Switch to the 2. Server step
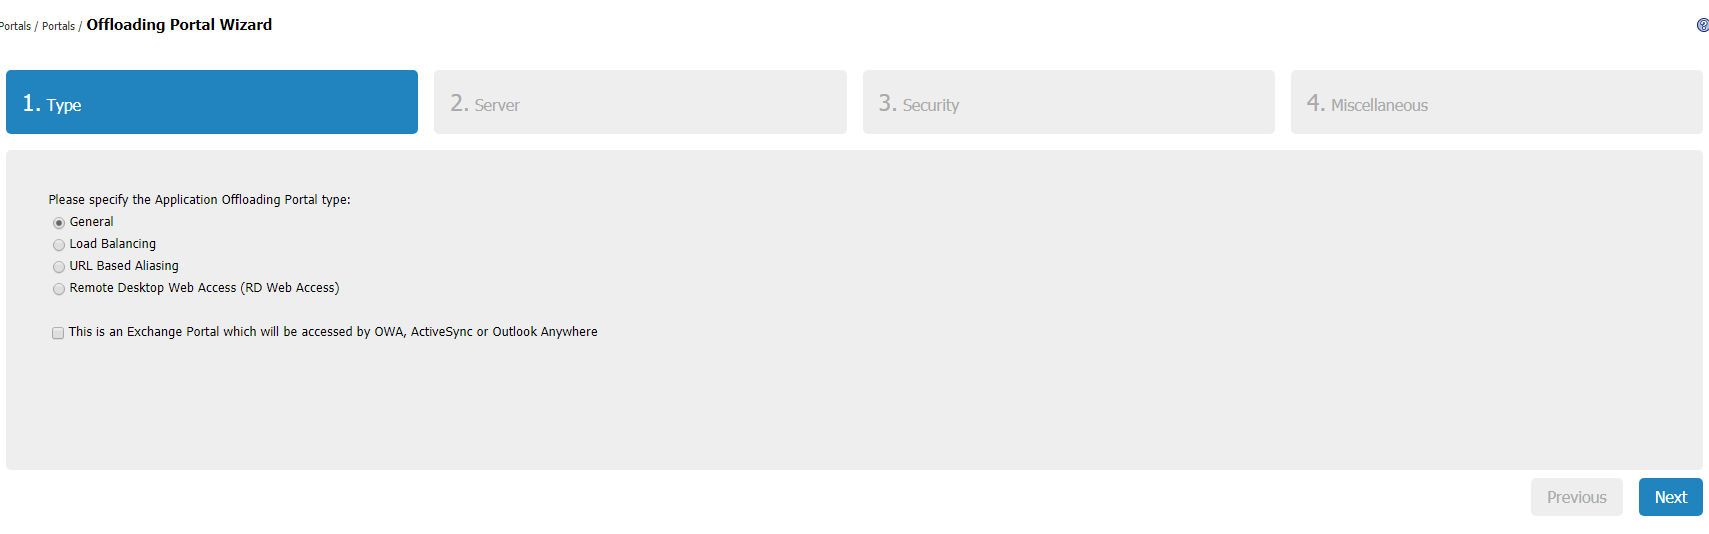Viewport: 1709px width, 534px height. (x=640, y=102)
